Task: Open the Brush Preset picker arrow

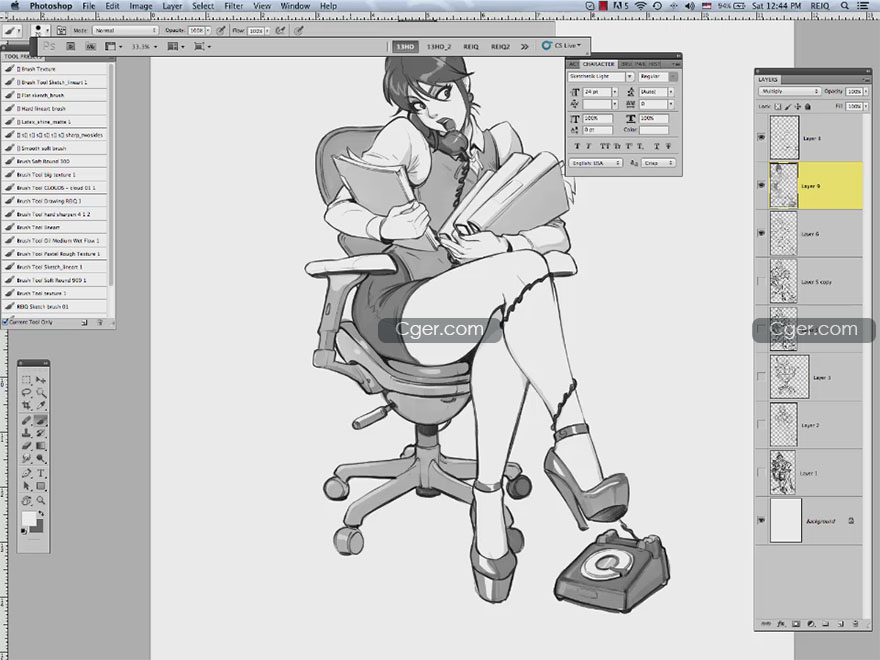Action: click(48, 30)
